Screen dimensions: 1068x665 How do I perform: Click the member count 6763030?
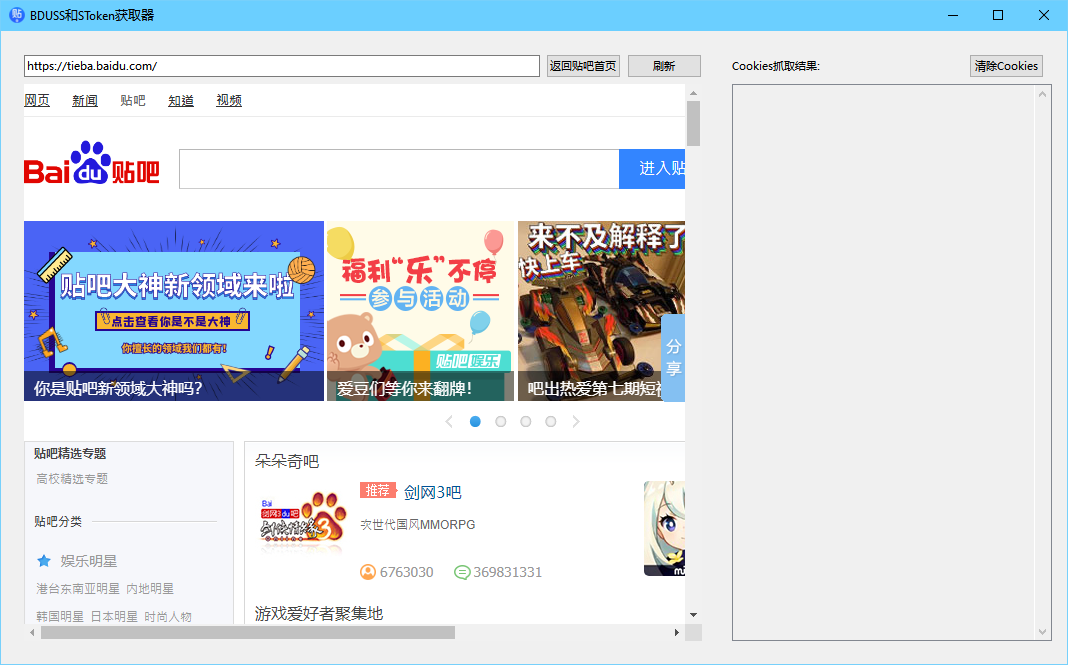point(407,572)
